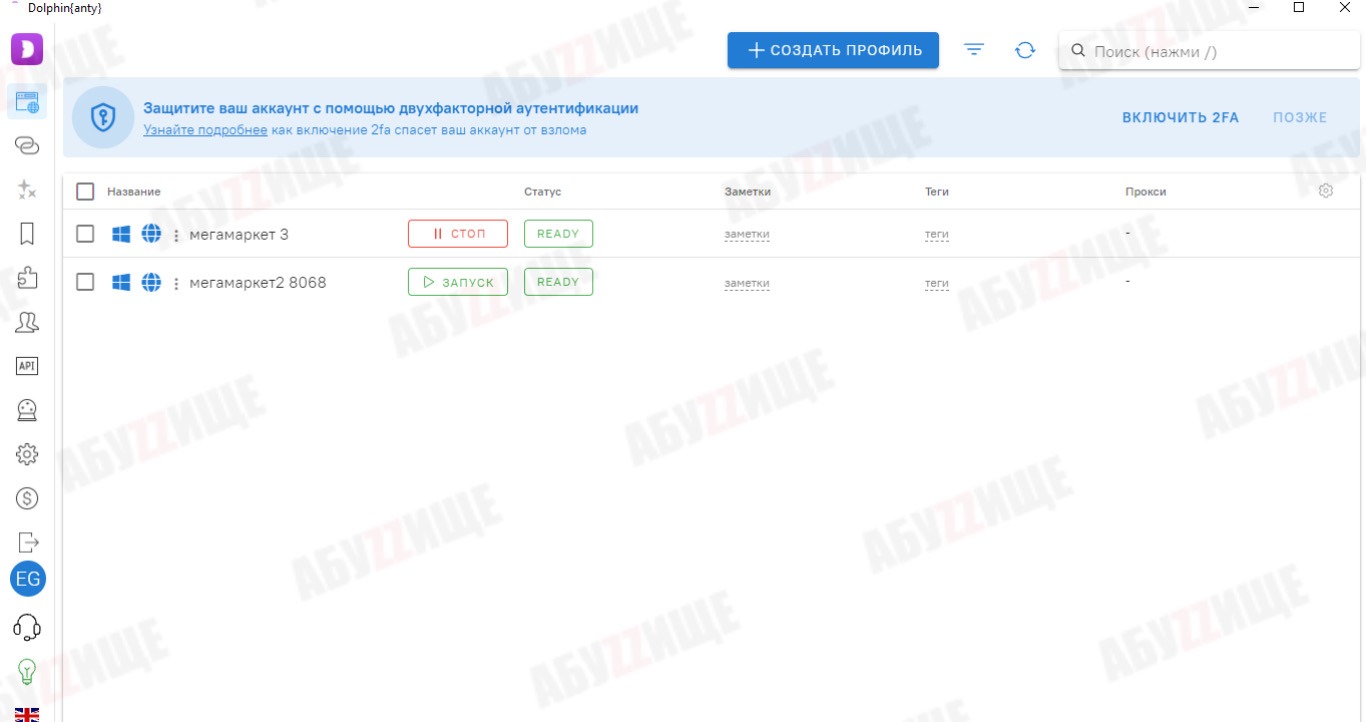Open the Extensions puzzle sidebar icon
Image resolution: width=1366 pixels, height=722 pixels.
click(27, 277)
